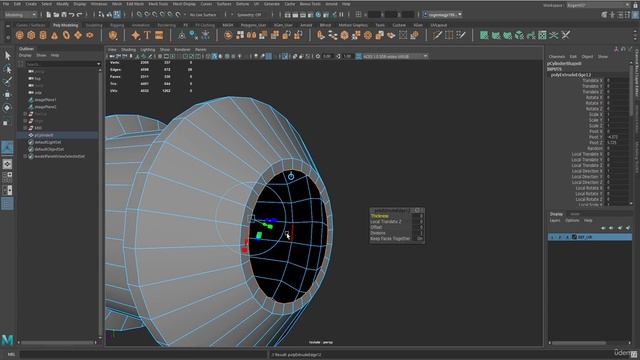The height and width of the screenshot is (360, 640).
Task: Pick the Select tool arrow in Tool Box
Action: click(x=7, y=56)
